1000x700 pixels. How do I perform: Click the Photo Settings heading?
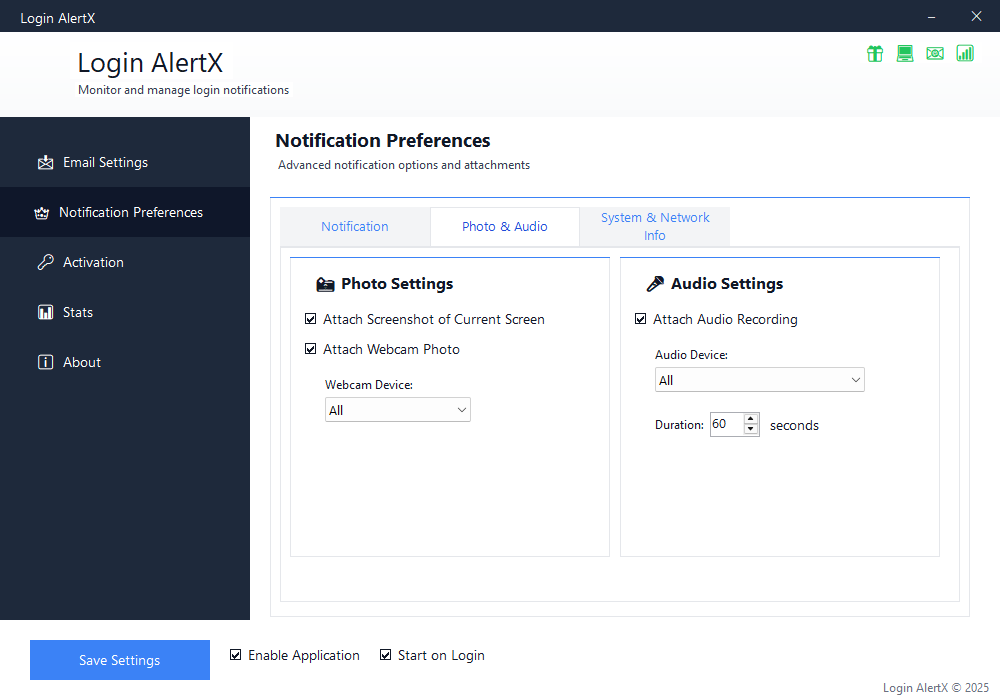click(x=397, y=284)
